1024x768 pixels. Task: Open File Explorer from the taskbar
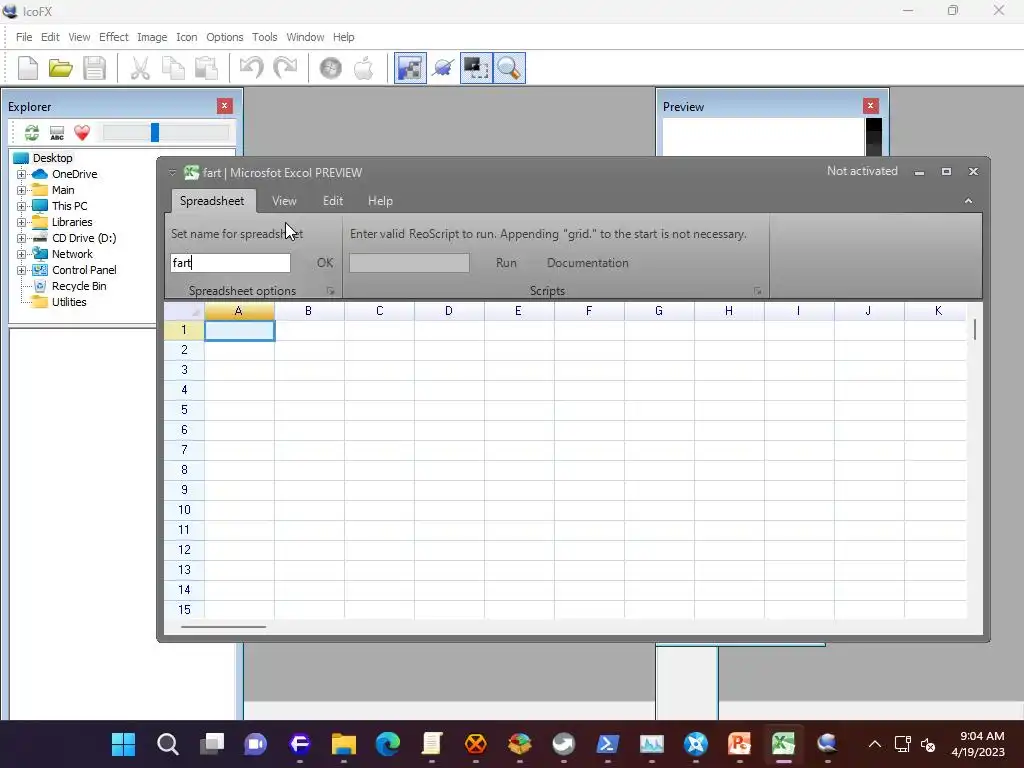344,744
